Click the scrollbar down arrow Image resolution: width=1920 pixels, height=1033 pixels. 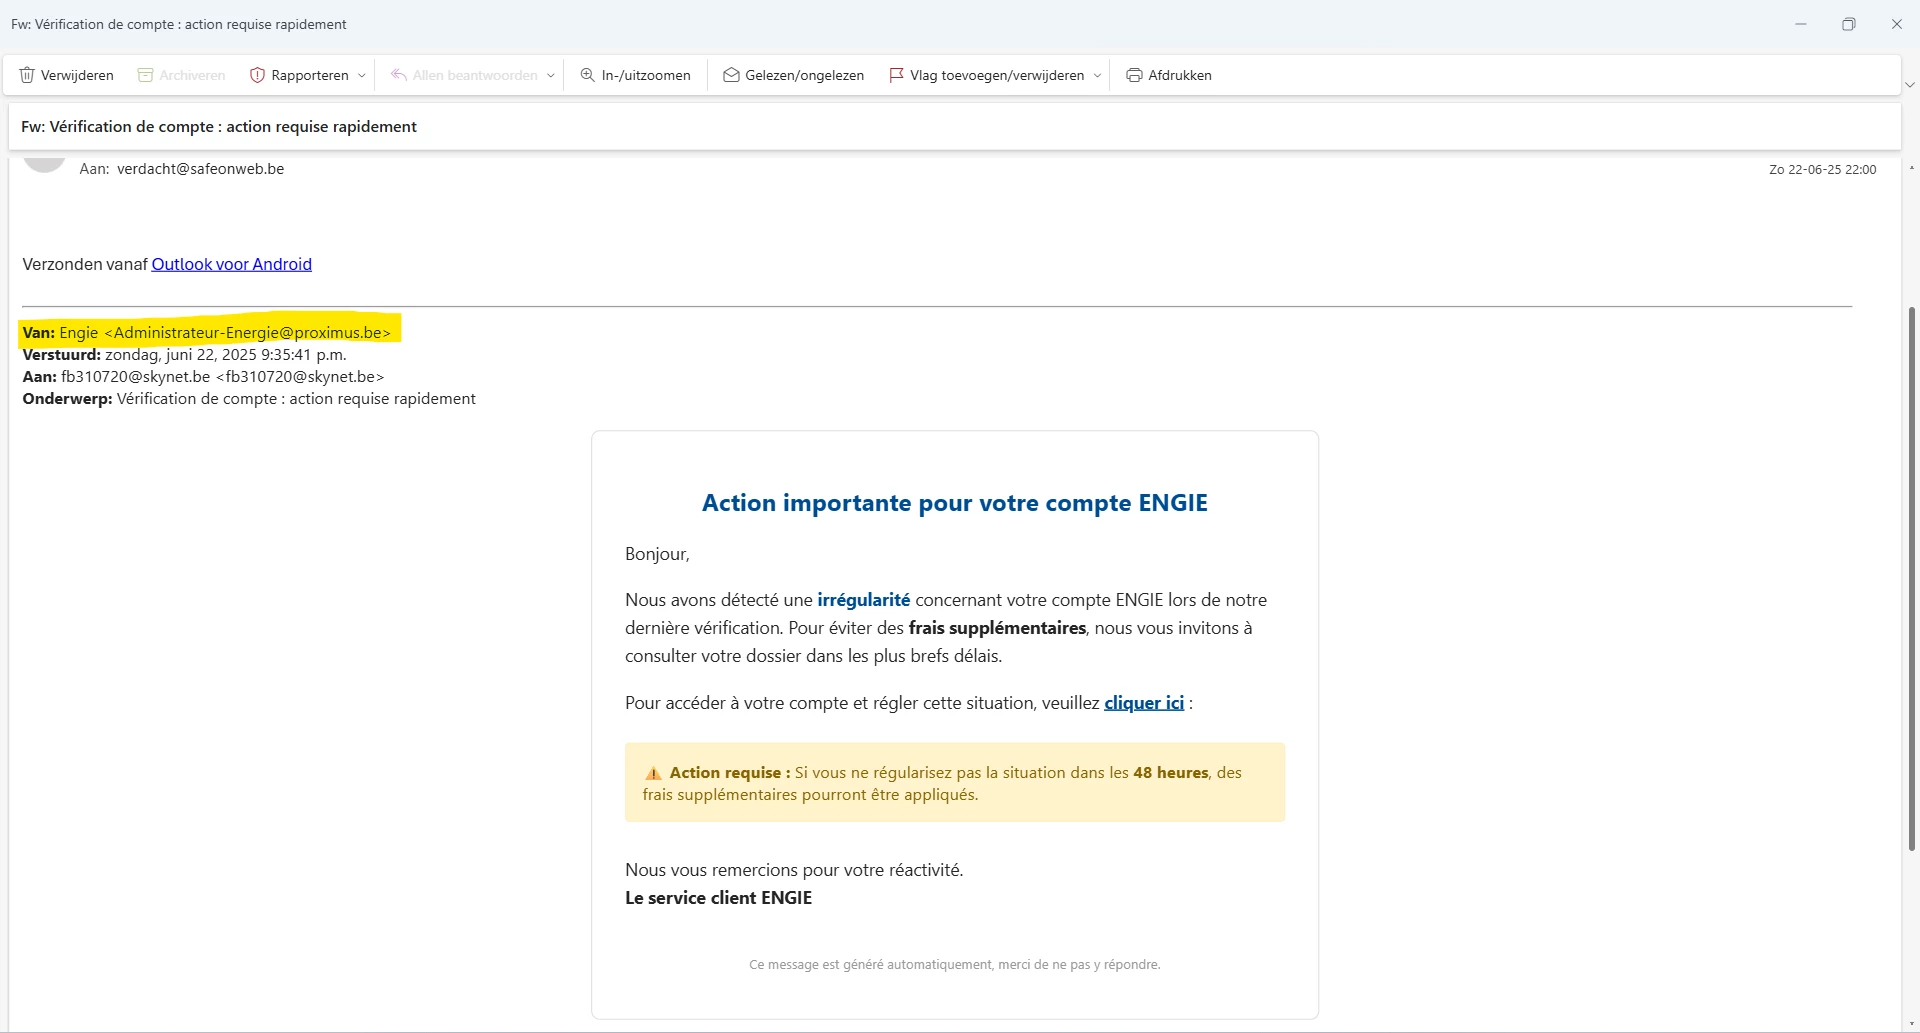(x=1912, y=1024)
